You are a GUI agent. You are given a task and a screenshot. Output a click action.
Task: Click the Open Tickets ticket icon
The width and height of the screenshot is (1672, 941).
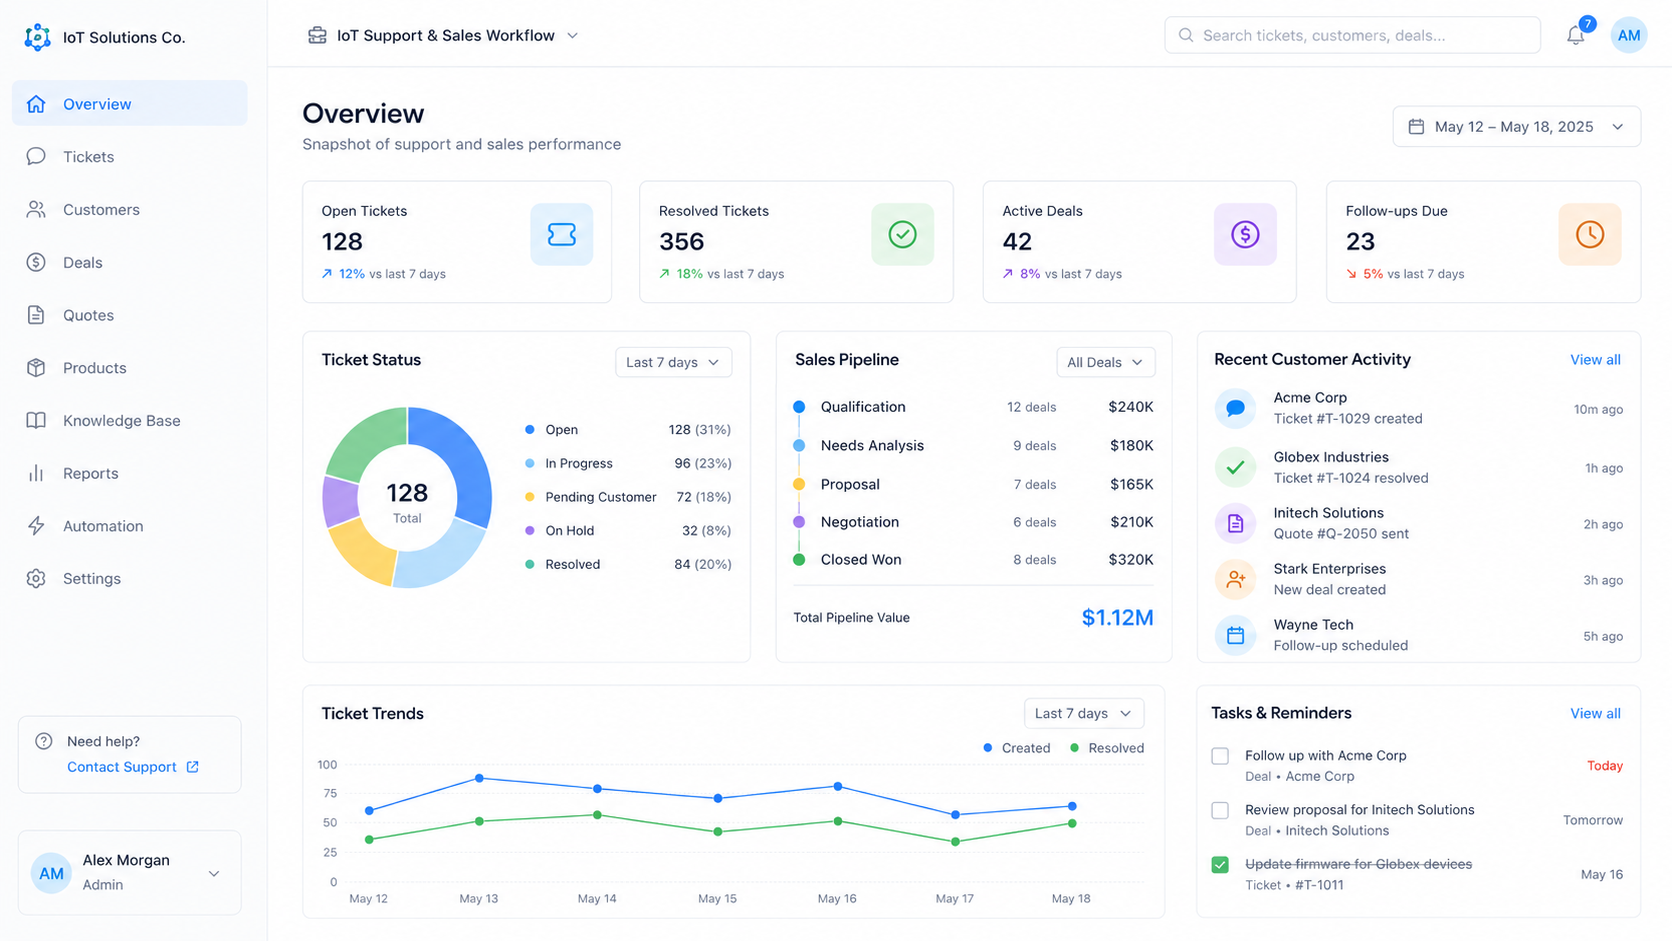click(562, 234)
